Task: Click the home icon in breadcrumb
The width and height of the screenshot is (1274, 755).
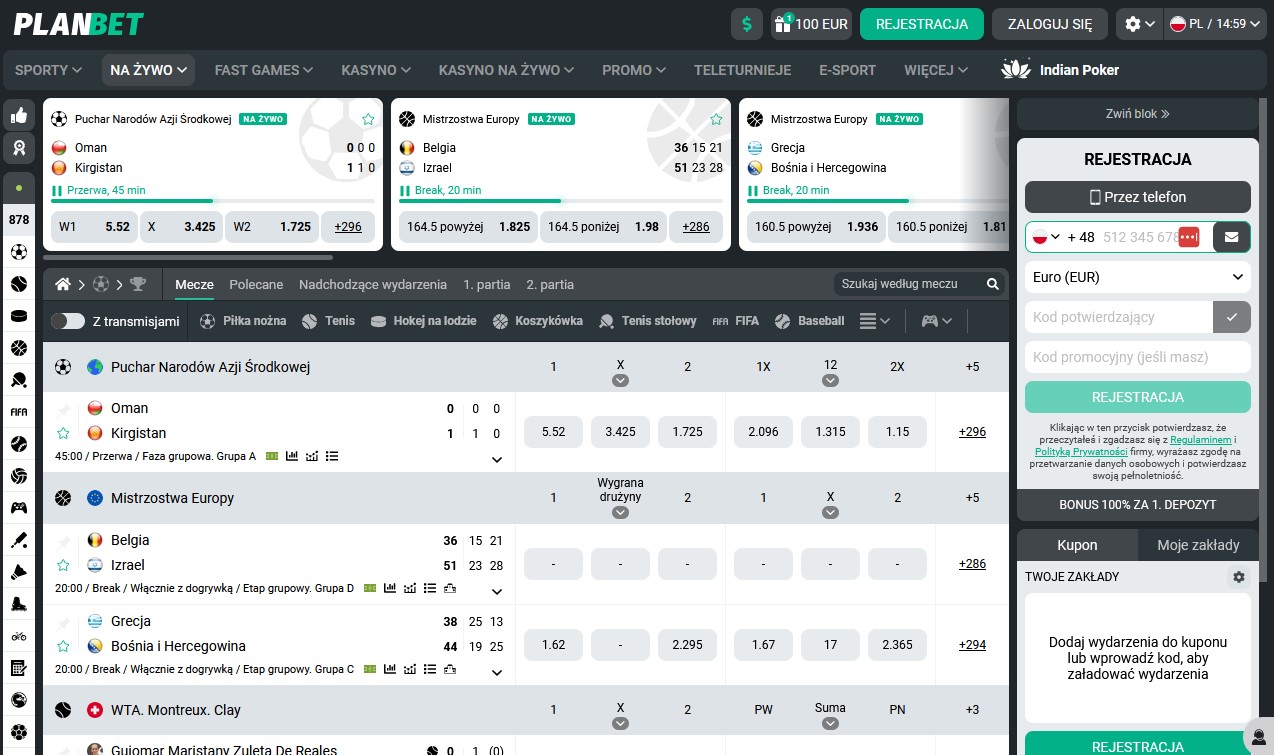Action: click(x=63, y=285)
